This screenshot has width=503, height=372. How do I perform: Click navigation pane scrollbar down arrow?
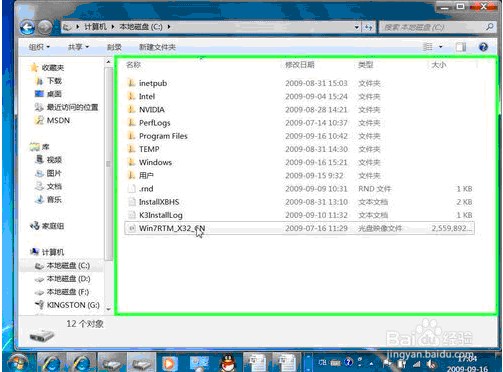pyautogui.click(x=108, y=309)
